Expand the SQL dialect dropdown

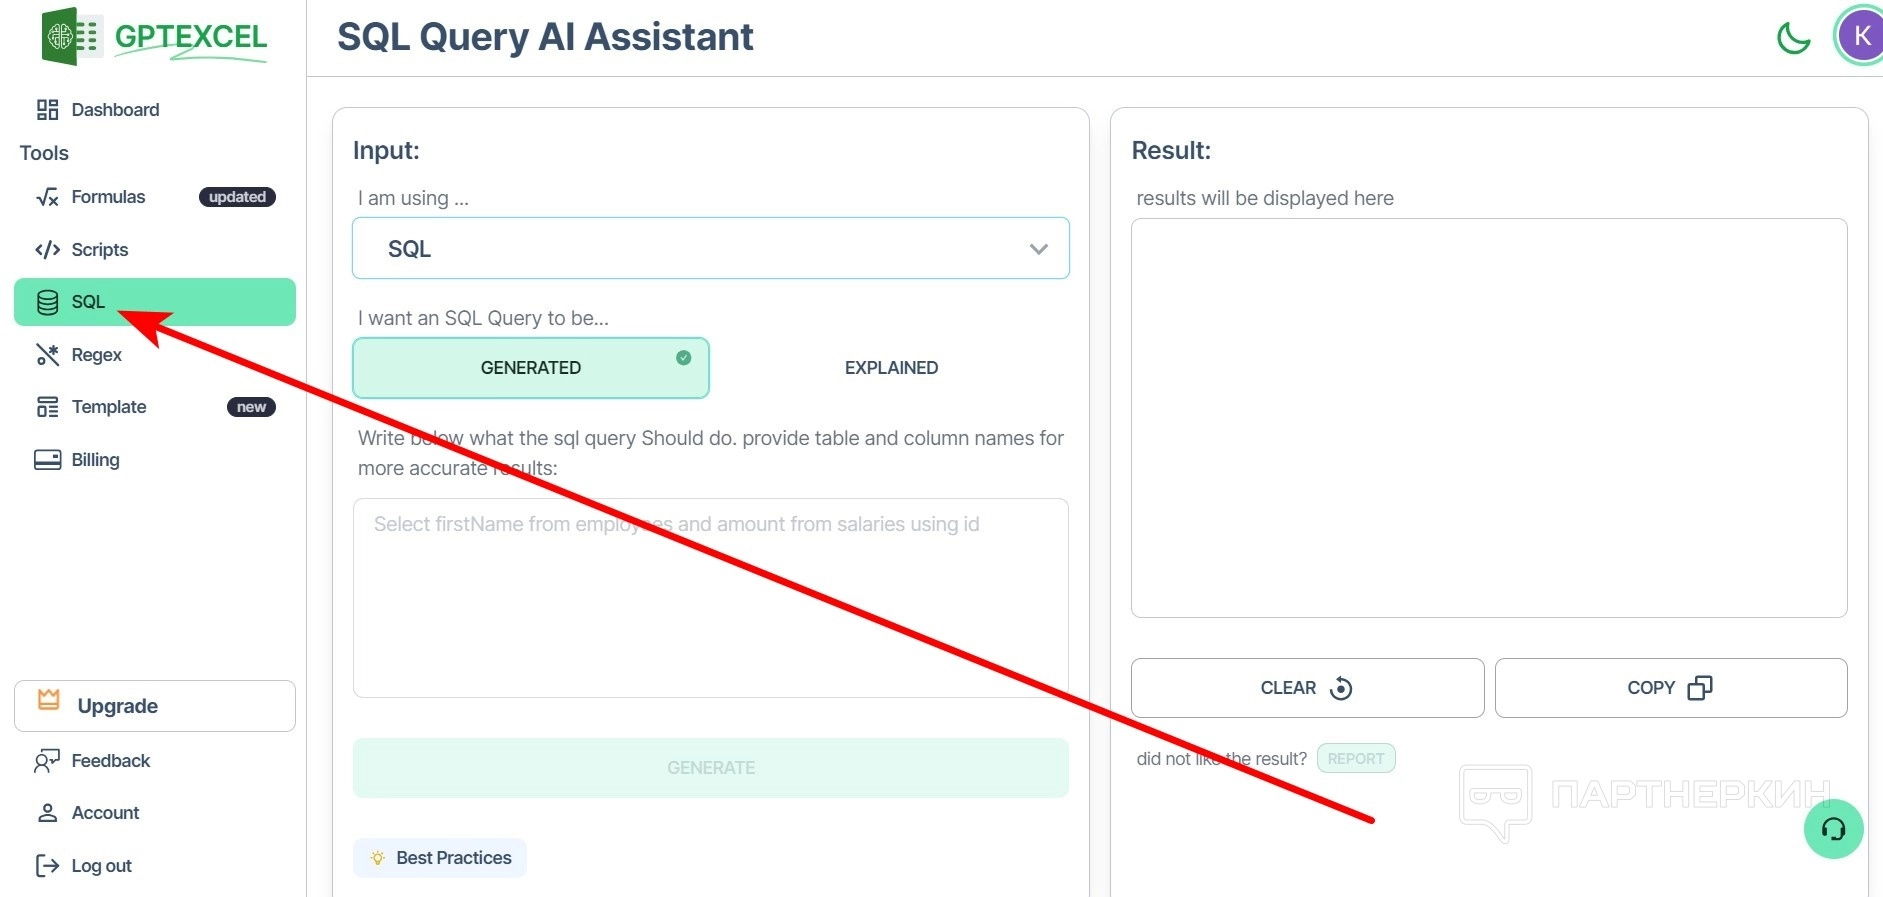710,248
